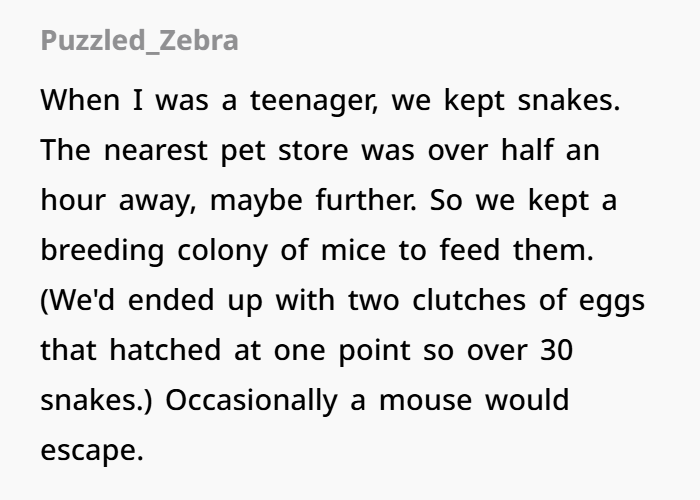
Task: Click on the word "eggs"
Action: click(x=612, y=302)
